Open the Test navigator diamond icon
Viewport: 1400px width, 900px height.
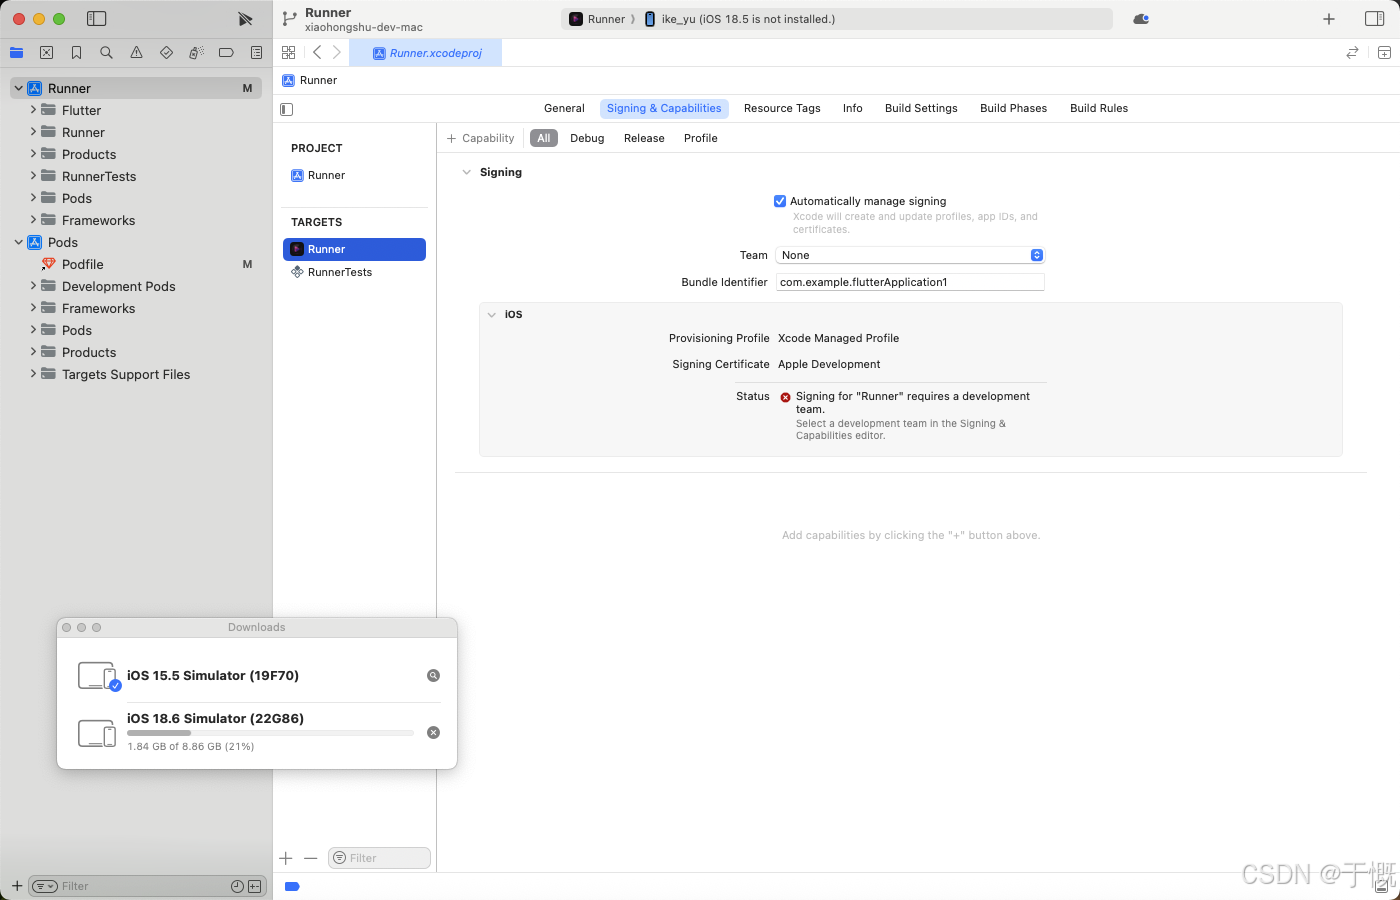coord(166,53)
